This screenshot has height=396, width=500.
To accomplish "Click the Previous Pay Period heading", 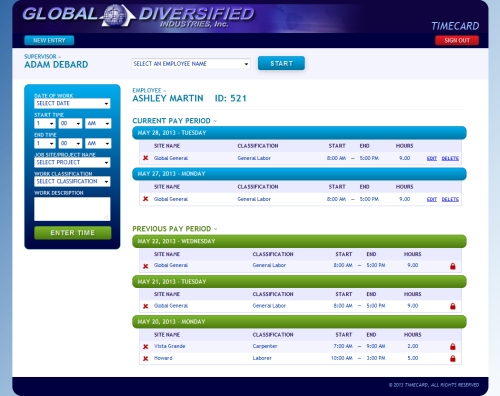I will click(172, 229).
